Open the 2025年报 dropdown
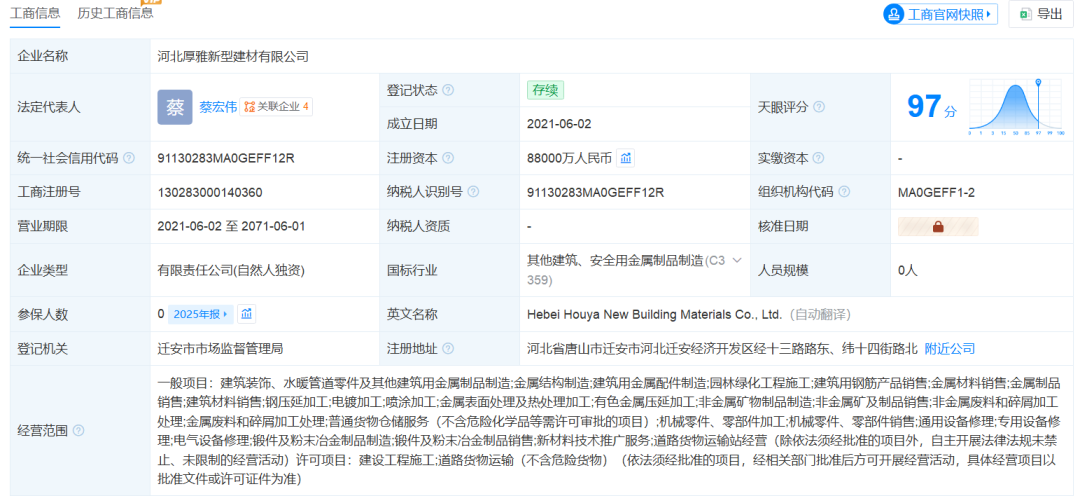 pos(200,314)
